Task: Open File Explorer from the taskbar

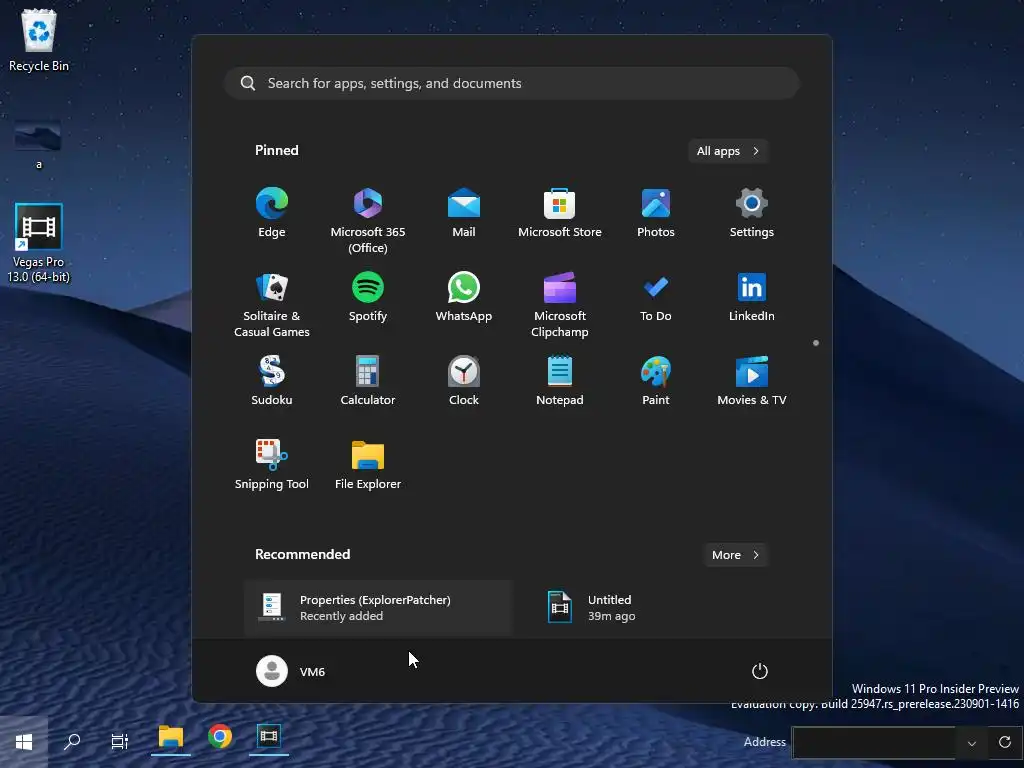Action: point(170,738)
